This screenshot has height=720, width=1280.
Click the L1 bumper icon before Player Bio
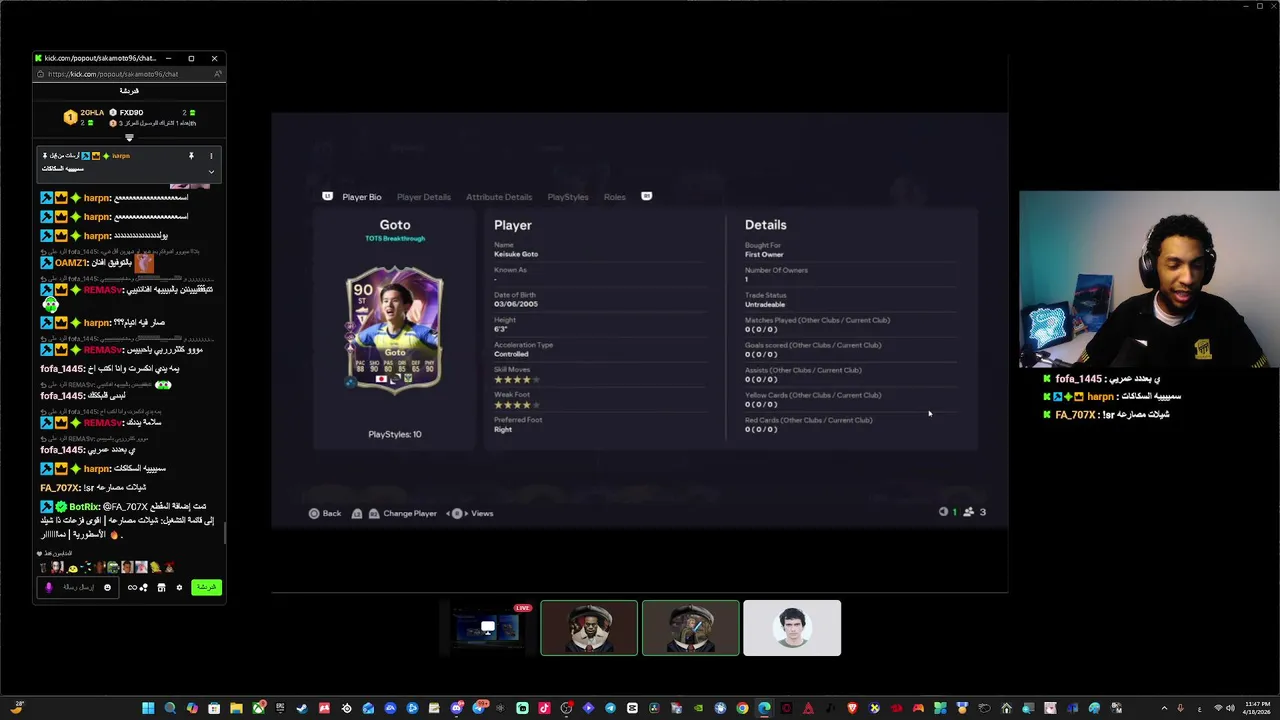[x=327, y=196]
